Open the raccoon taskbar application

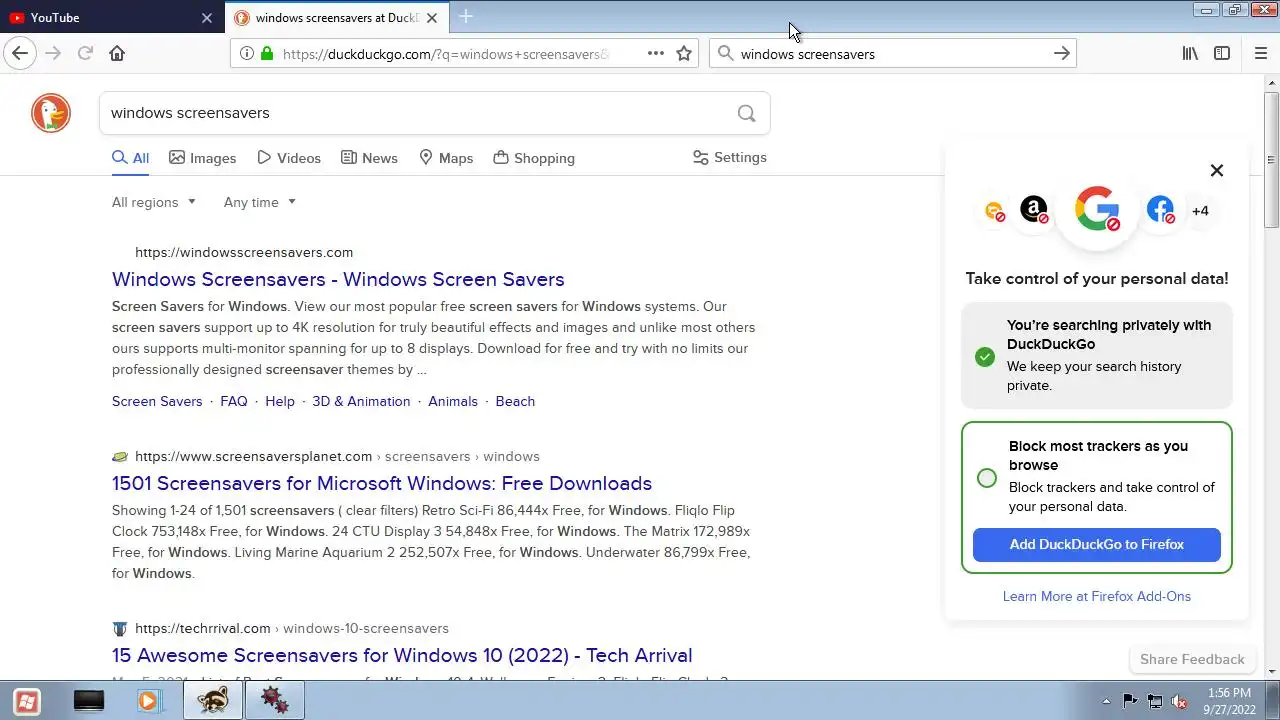[x=213, y=701]
